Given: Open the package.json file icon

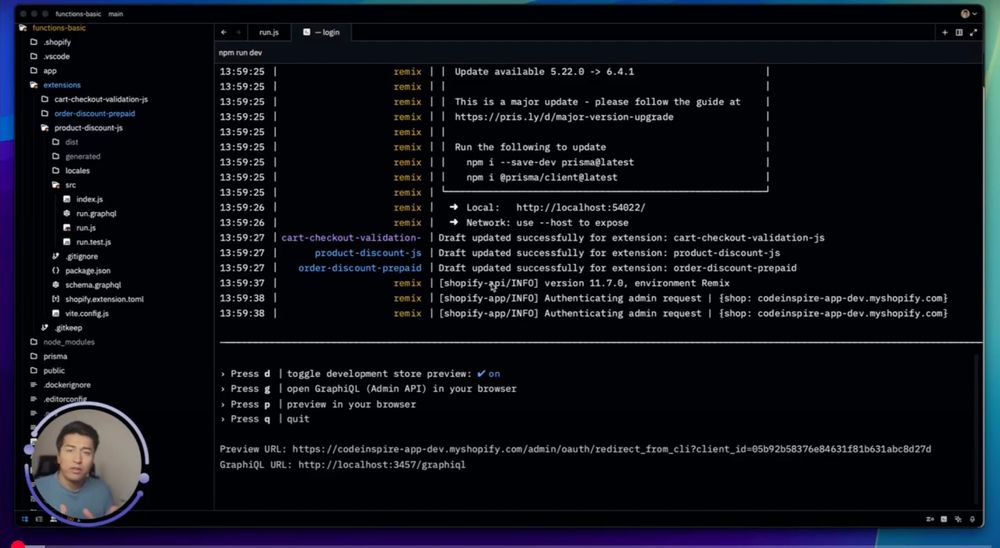Looking at the screenshot, I should pos(55,270).
